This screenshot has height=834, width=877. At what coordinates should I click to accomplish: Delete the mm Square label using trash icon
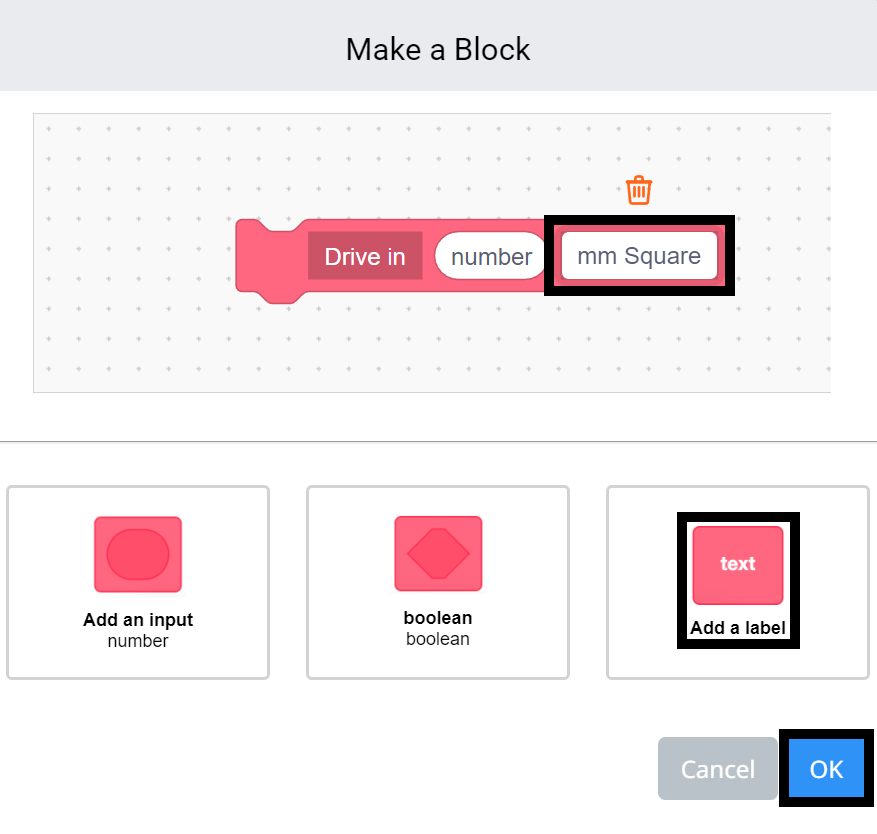pos(638,189)
